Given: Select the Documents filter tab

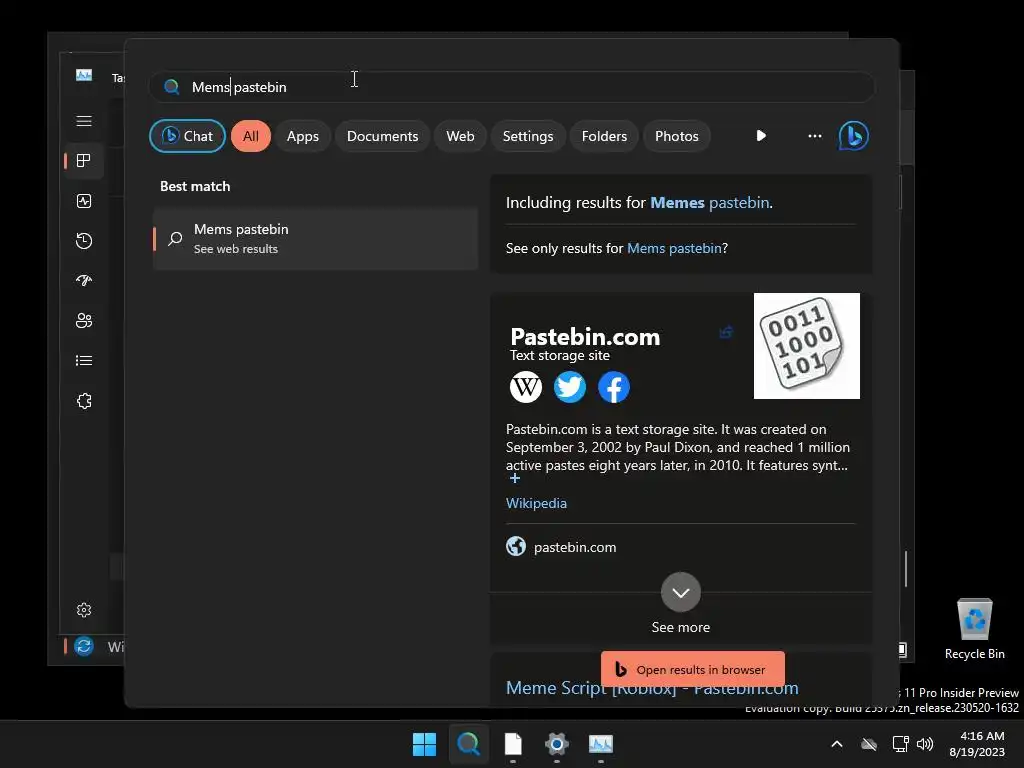Looking at the screenshot, I should [x=382, y=136].
